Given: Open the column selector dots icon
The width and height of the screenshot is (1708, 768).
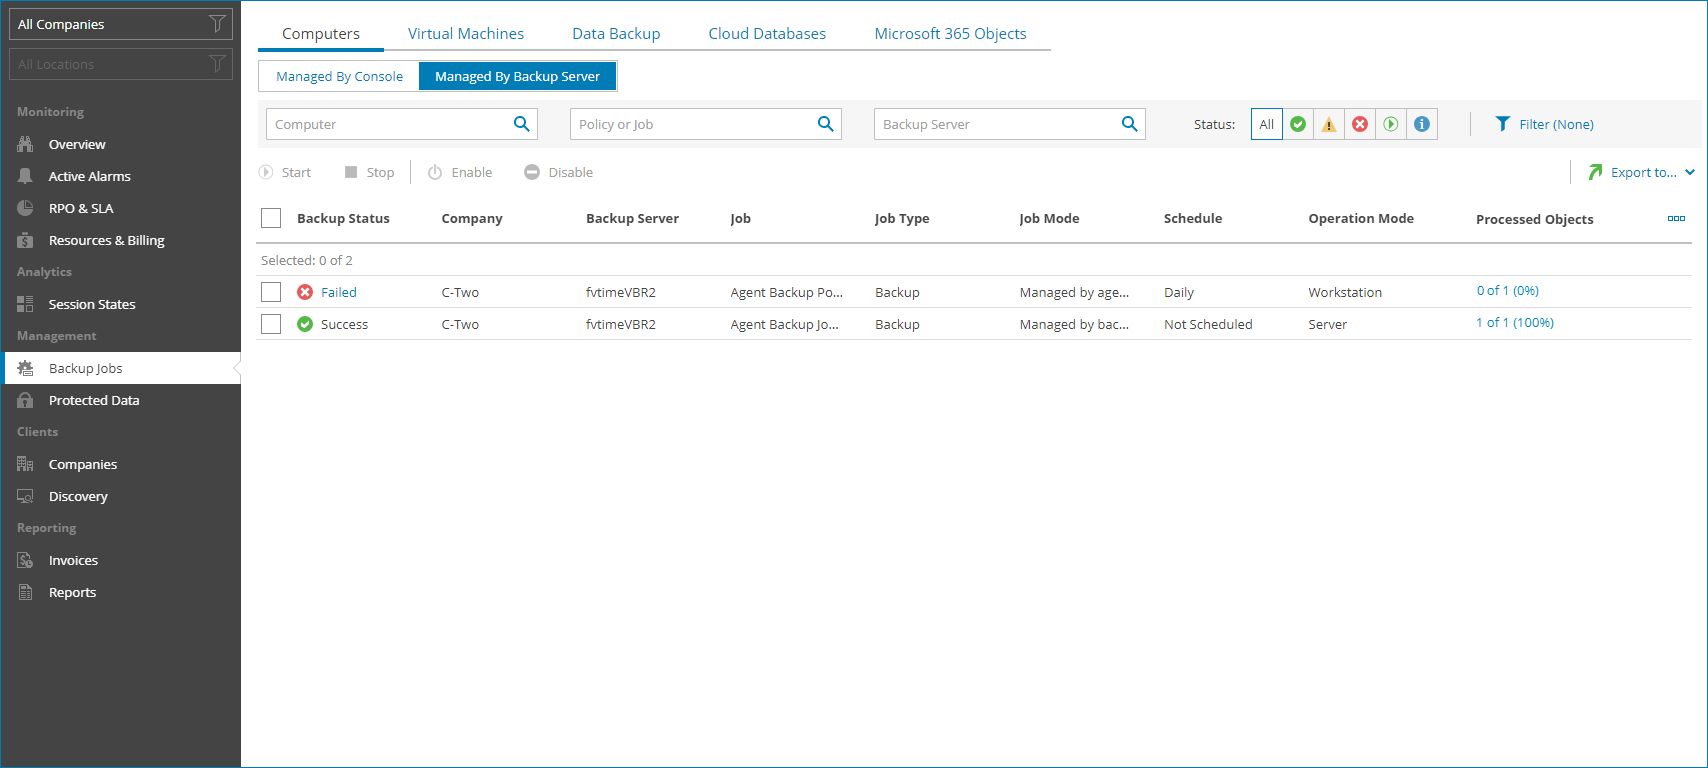Looking at the screenshot, I should [x=1677, y=218].
